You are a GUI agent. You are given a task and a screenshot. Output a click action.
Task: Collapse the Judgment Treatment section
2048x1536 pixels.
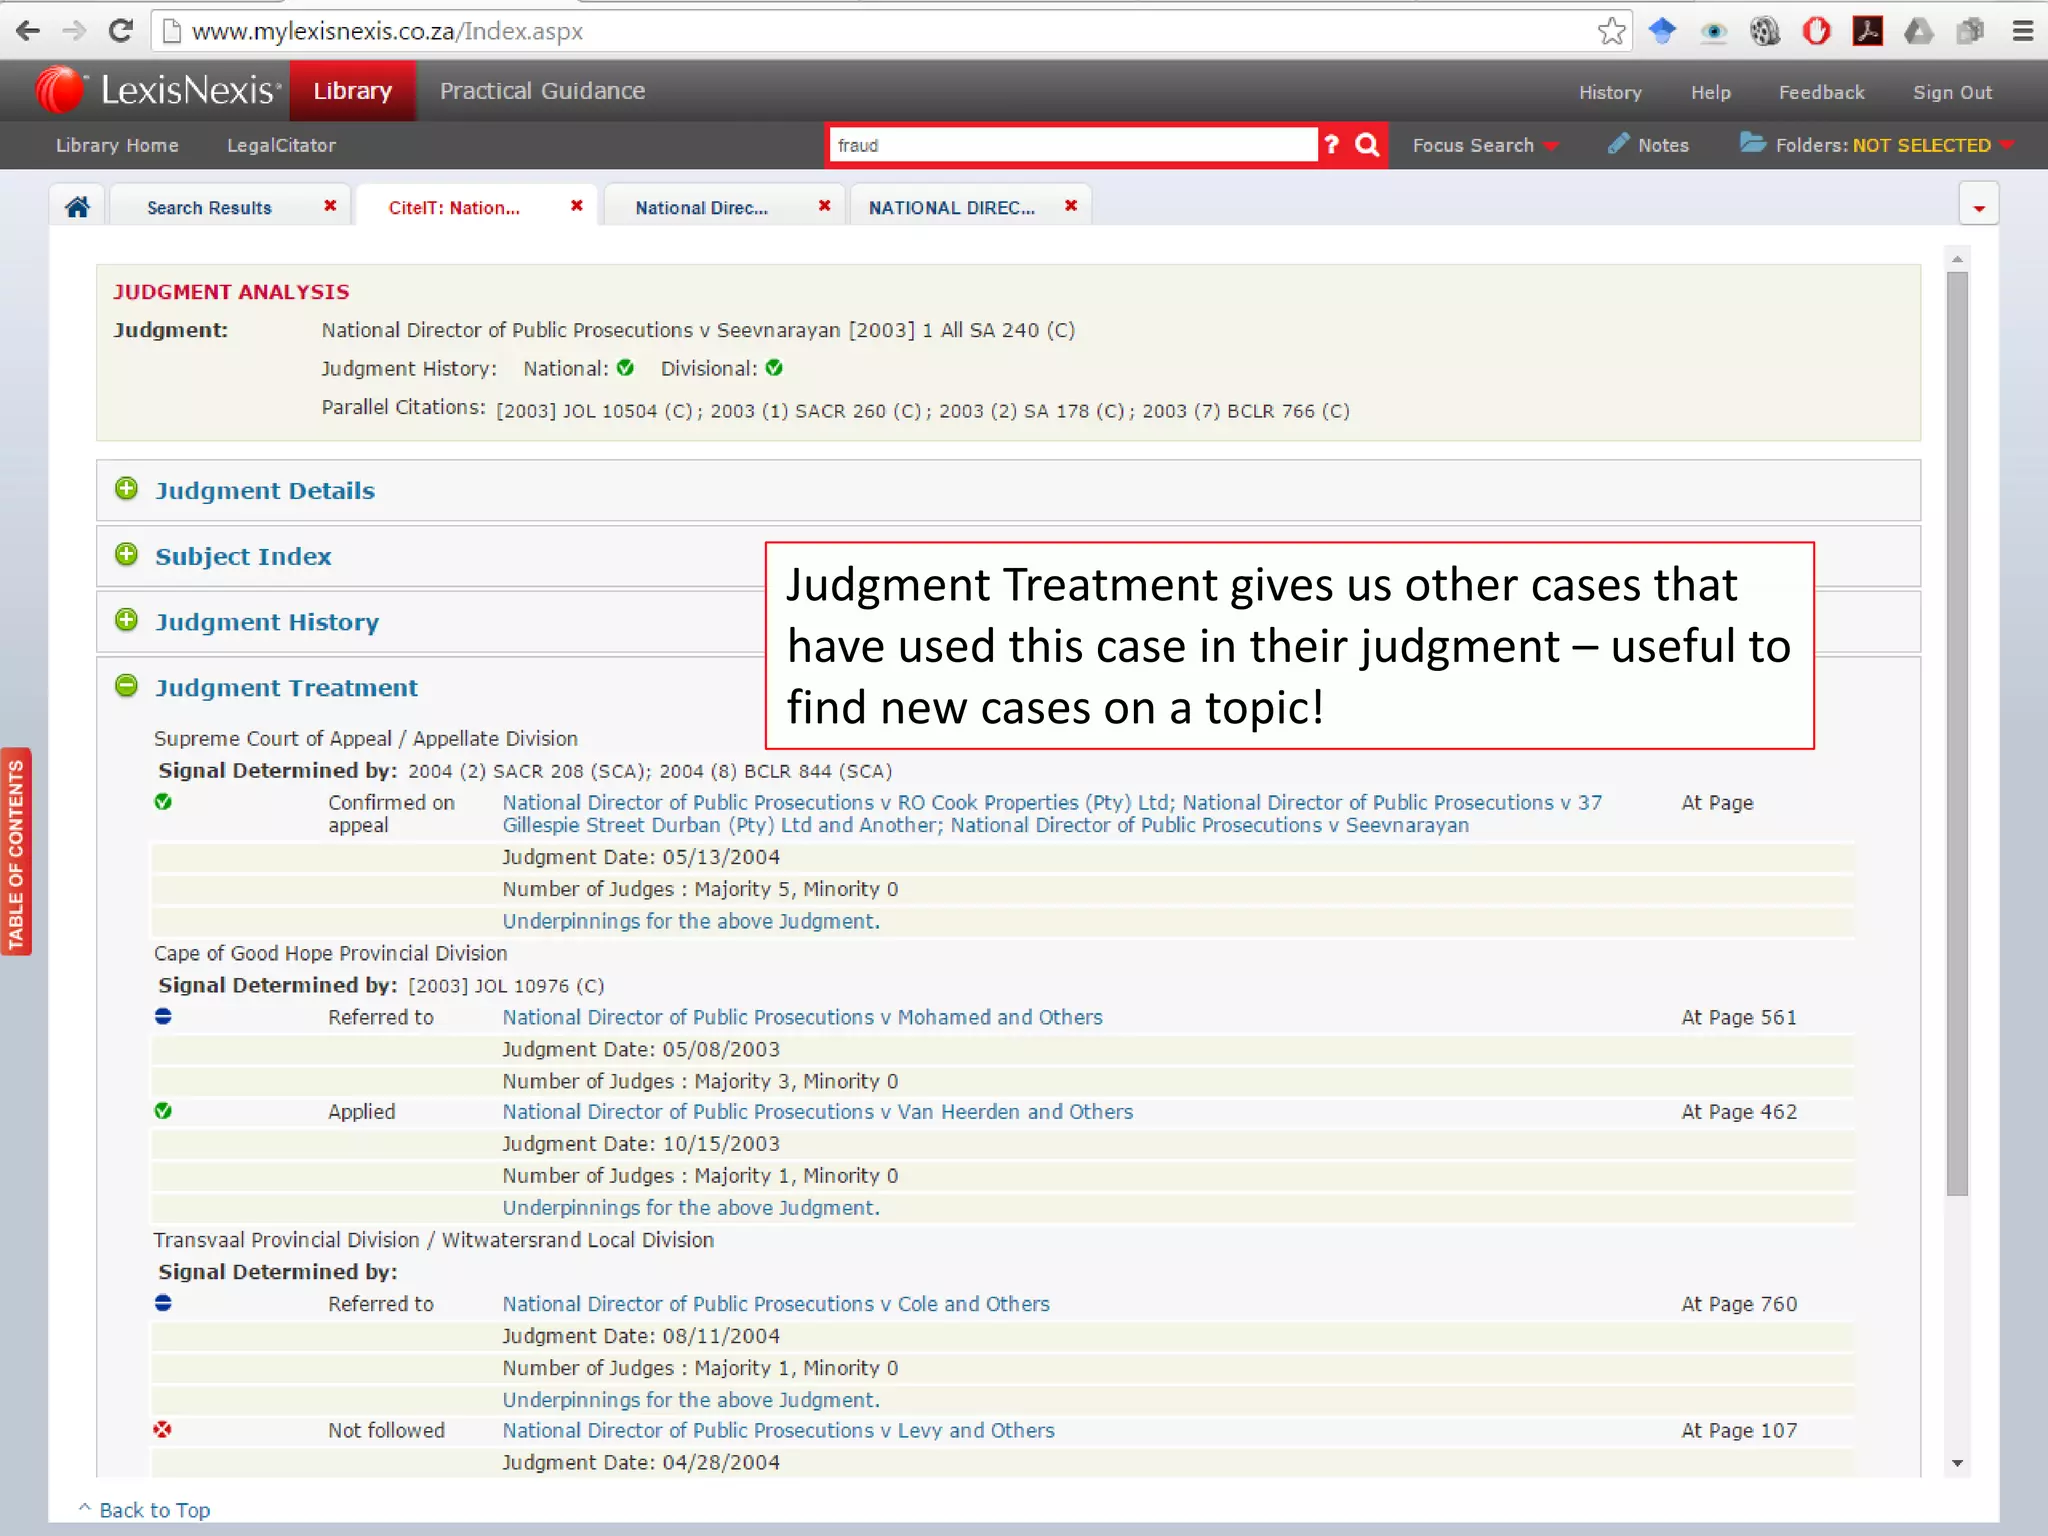pos(126,686)
